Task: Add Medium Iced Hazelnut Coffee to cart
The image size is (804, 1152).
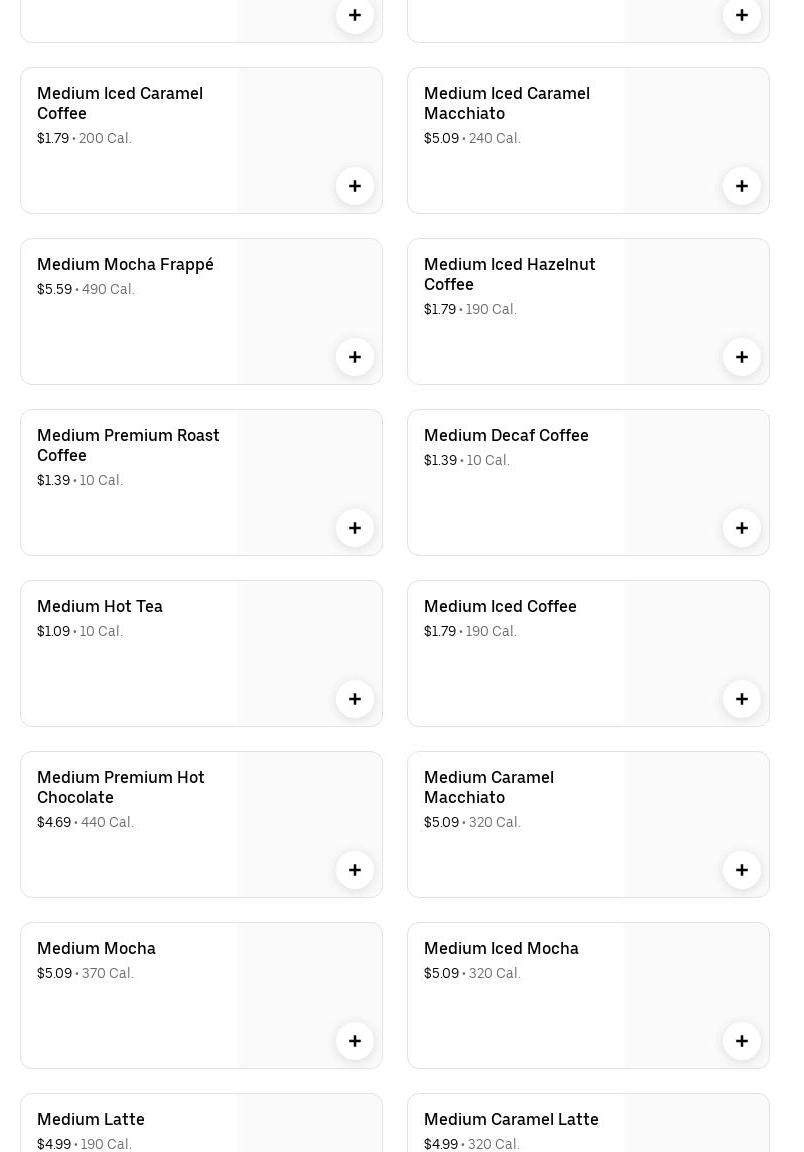Action: [742, 357]
